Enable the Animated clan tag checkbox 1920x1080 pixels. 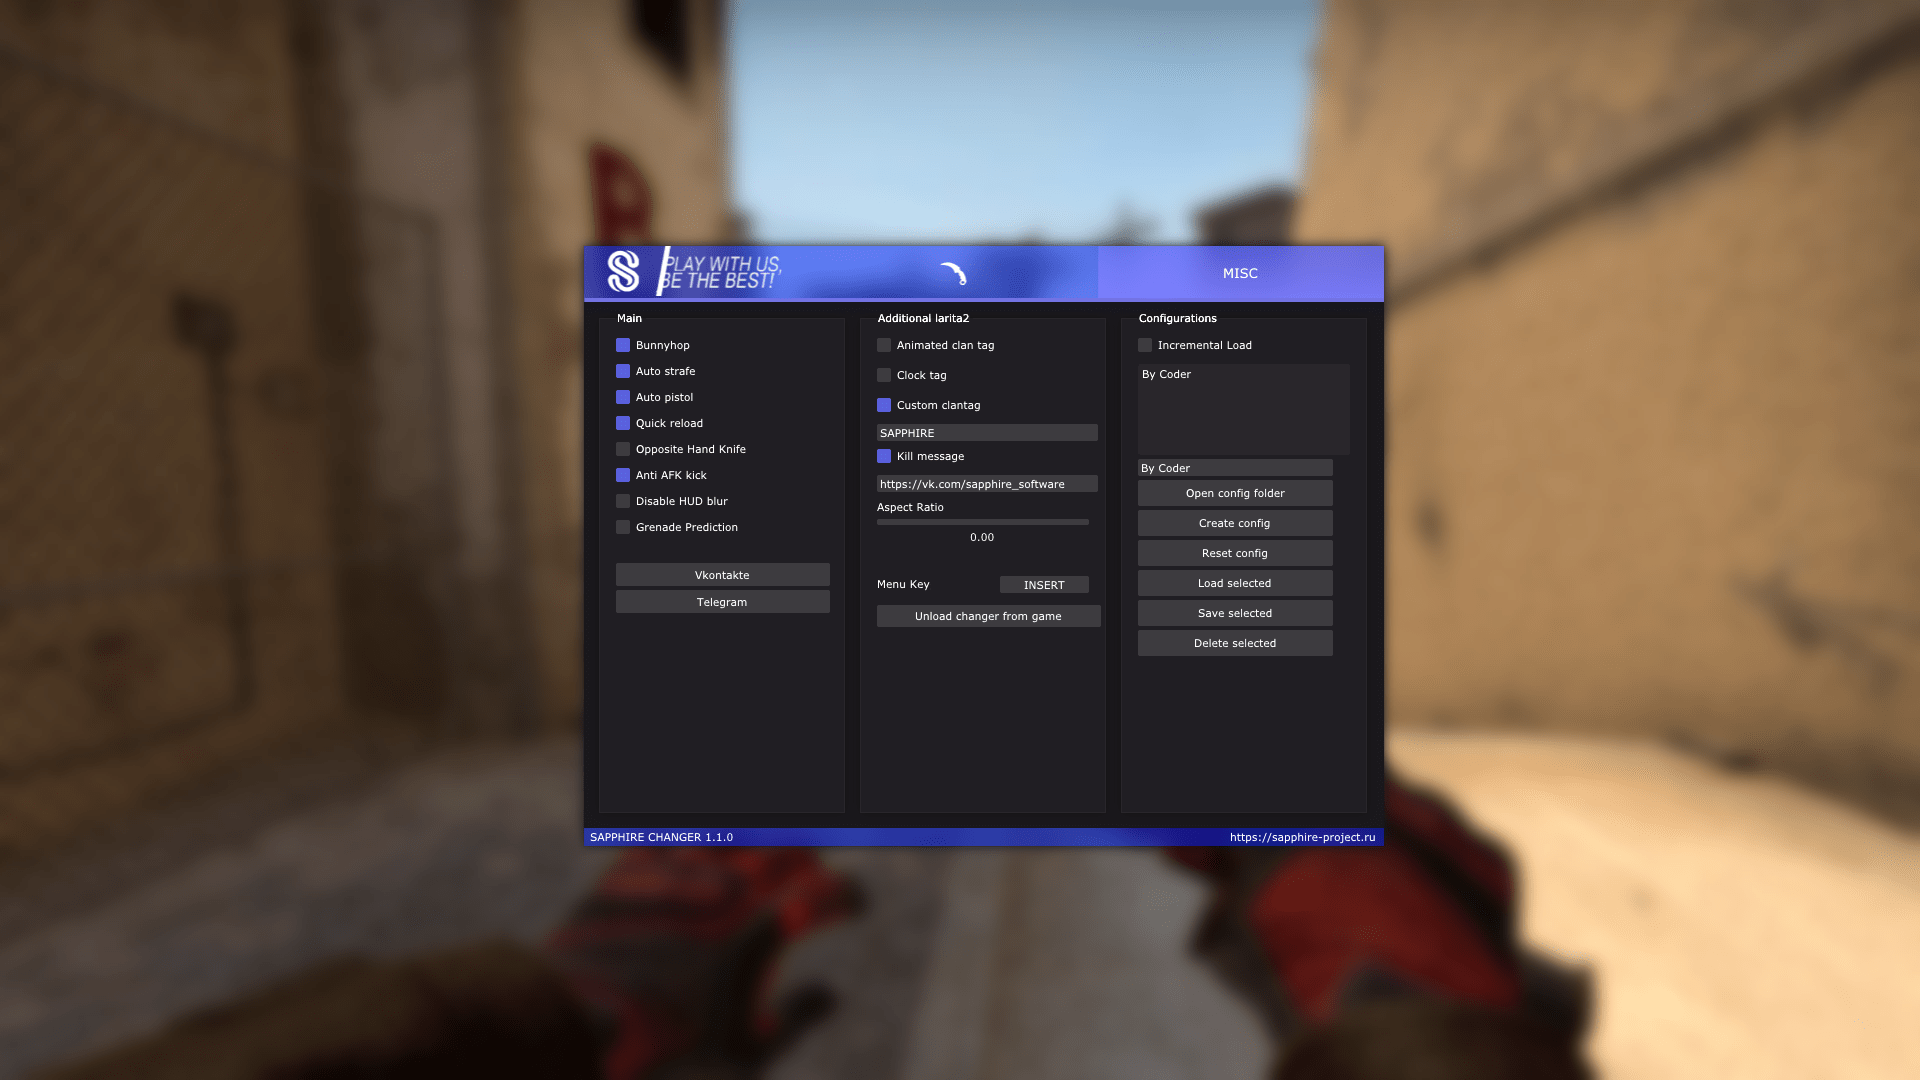click(882, 344)
